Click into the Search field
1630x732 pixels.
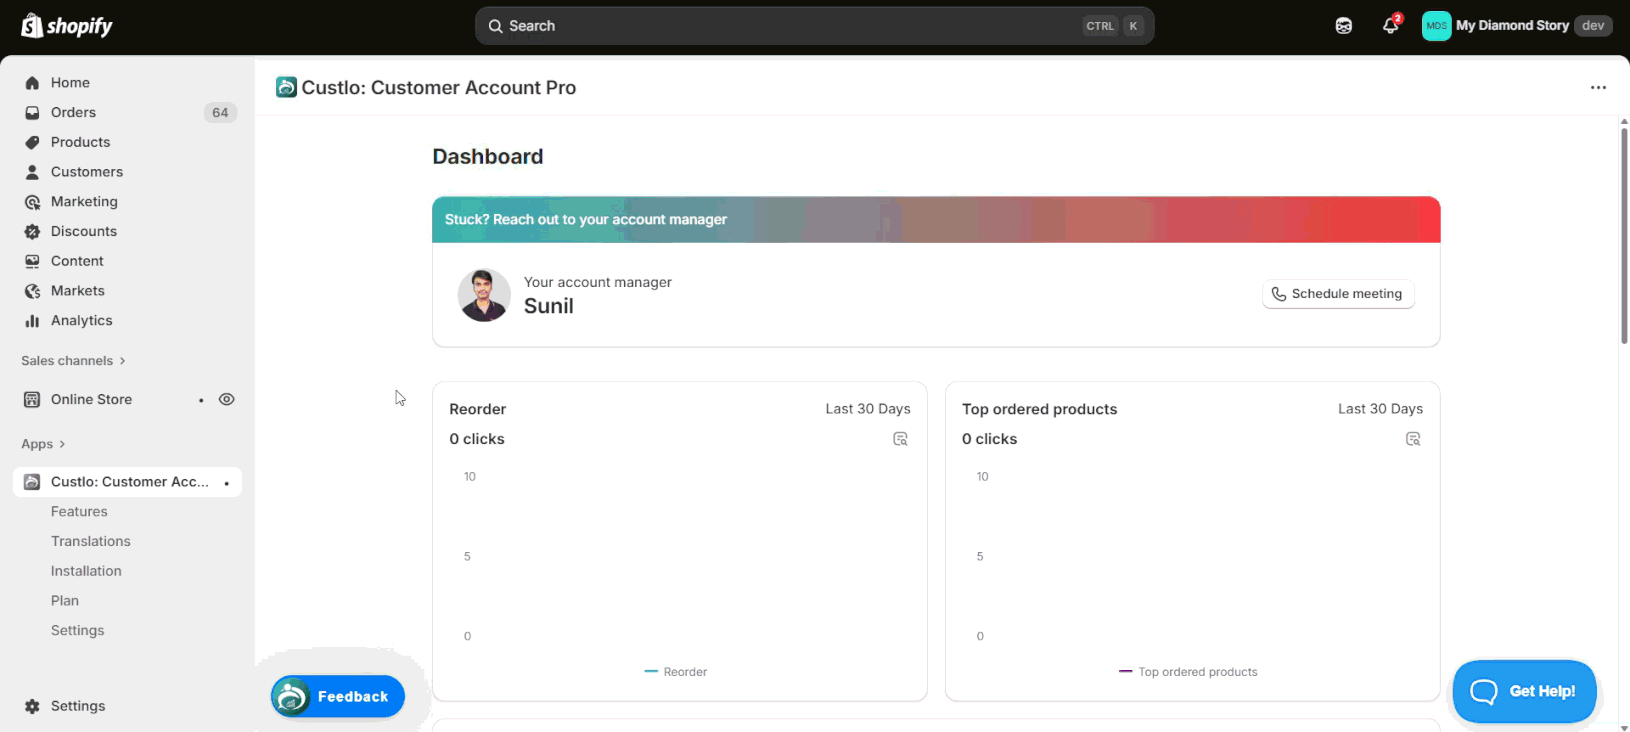814,26
